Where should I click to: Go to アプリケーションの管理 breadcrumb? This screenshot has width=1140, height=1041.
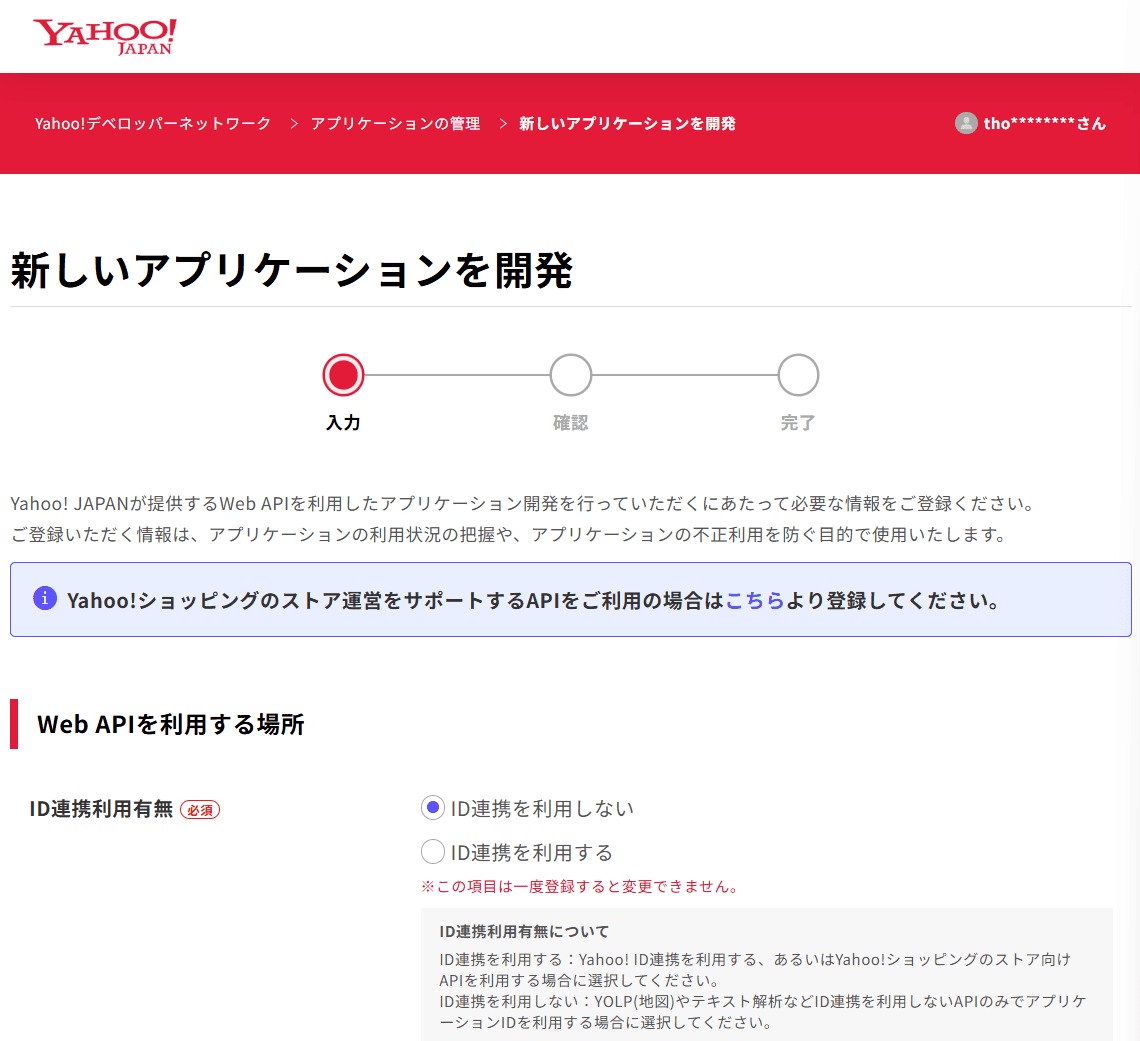(395, 124)
